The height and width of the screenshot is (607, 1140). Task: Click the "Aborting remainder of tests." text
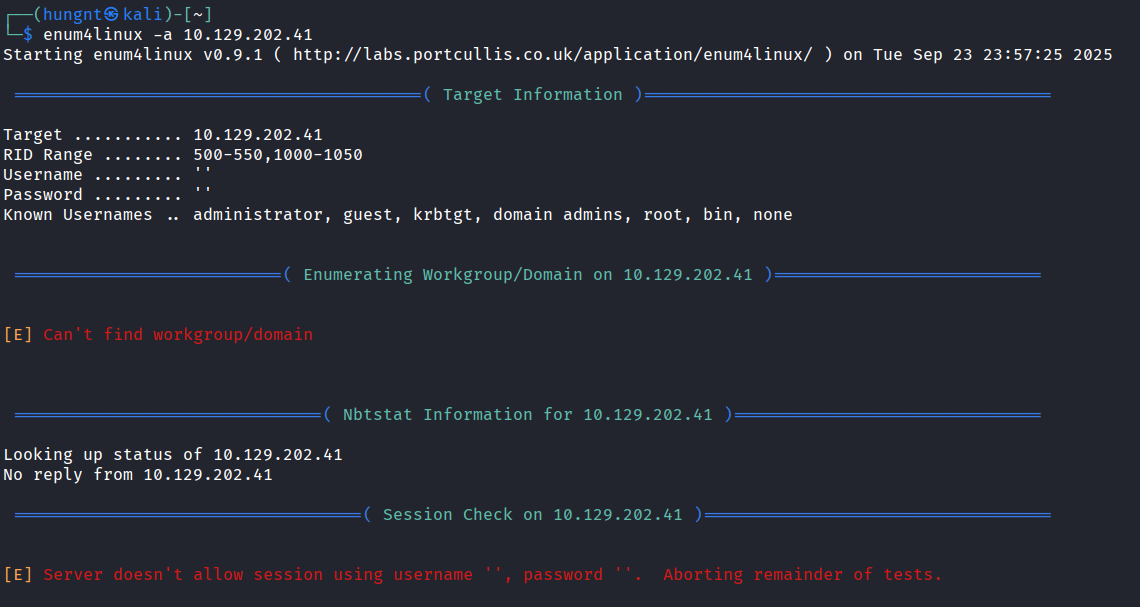coord(802,574)
